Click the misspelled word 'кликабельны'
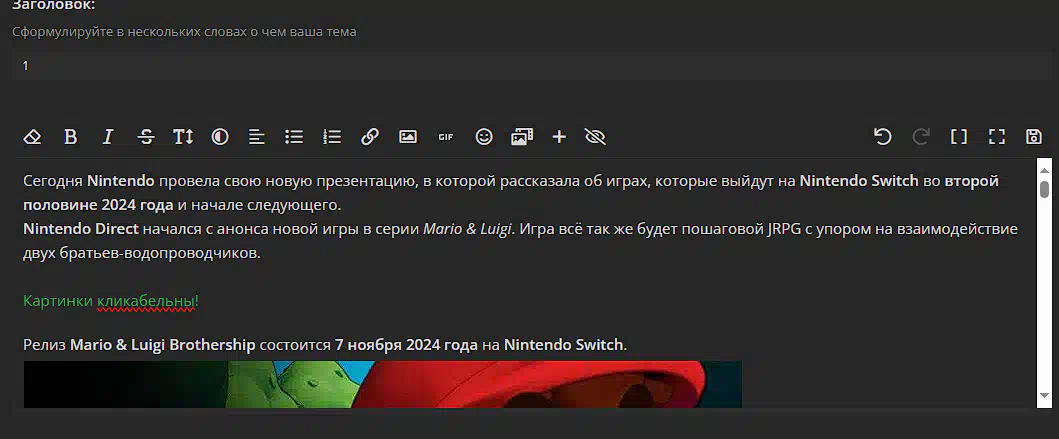This screenshot has height=439, width=1059. [x=146, y=301]
